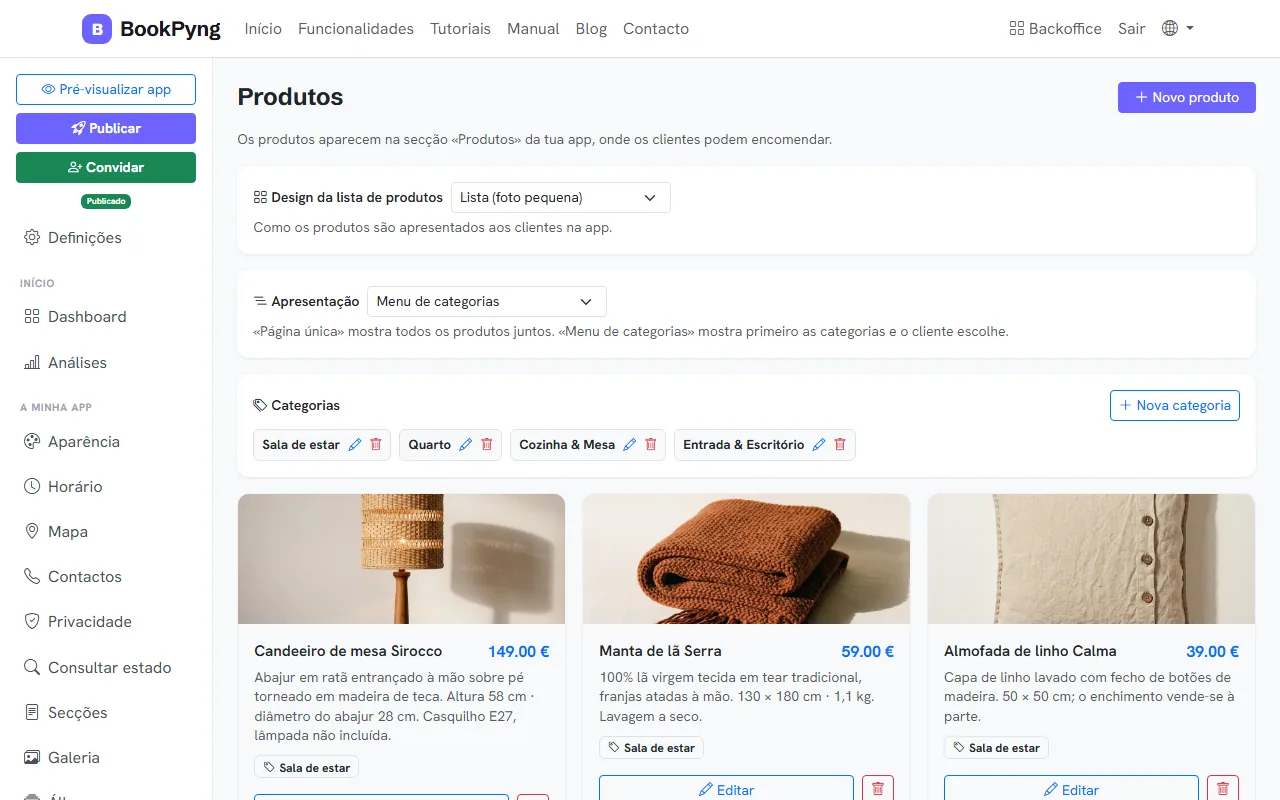Click the Análises chart icon
This screenshot has width=1280, height=800.
(31, 362)
